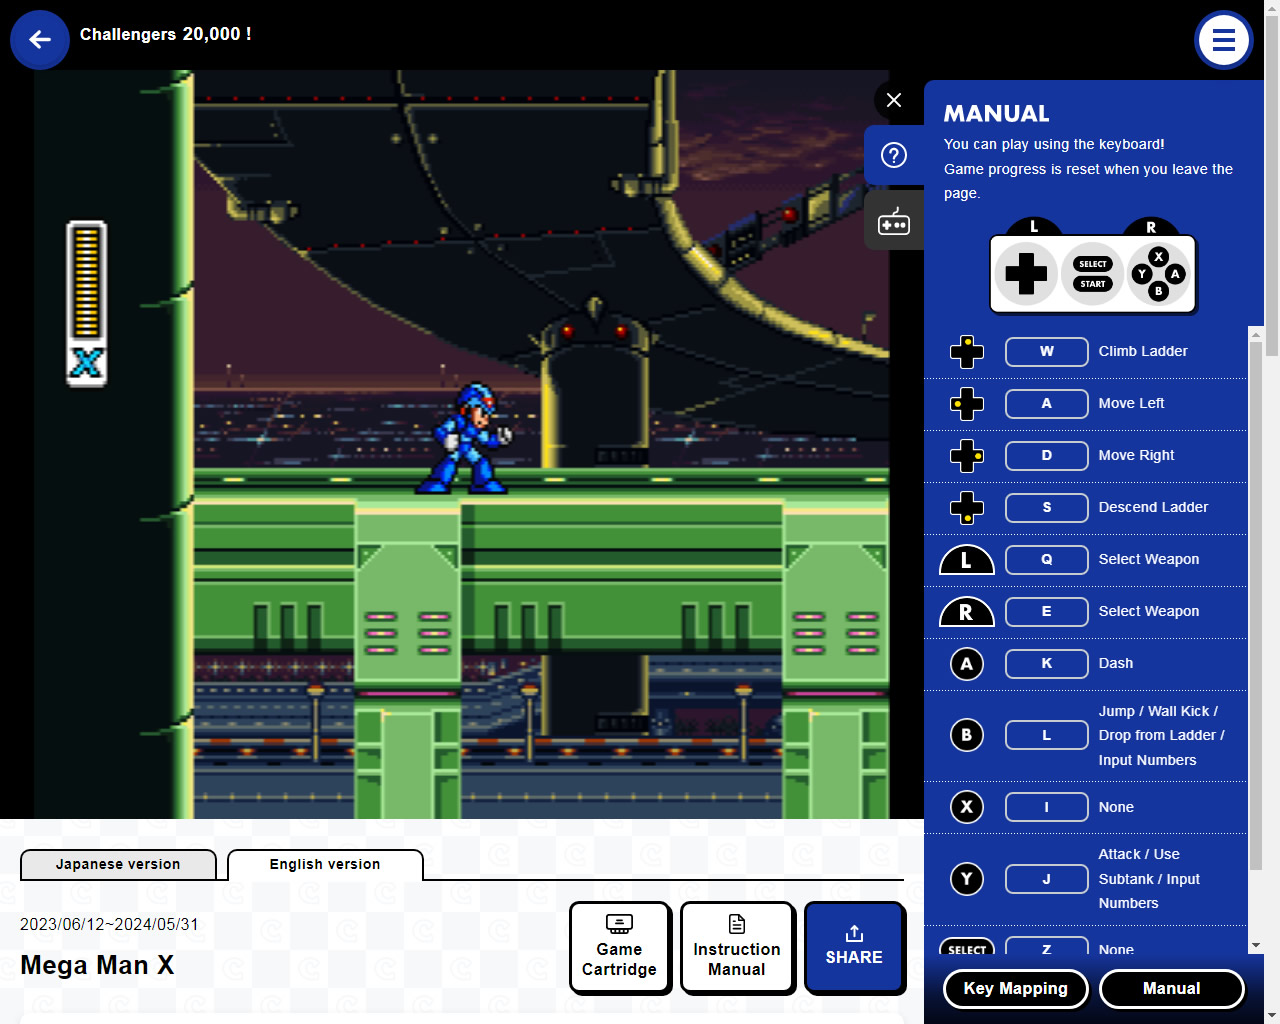Viewport: 1280px width, 1024px height.
Task: Click the date range 2023/06/12~2024/05/31
Action: pos(109,924)
